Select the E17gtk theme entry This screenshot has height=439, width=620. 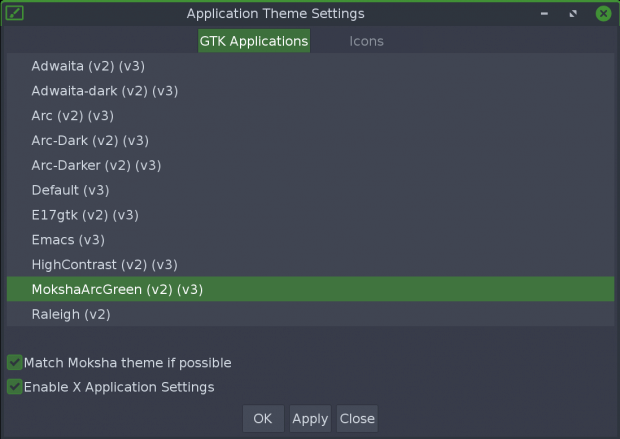pos(310,215)
